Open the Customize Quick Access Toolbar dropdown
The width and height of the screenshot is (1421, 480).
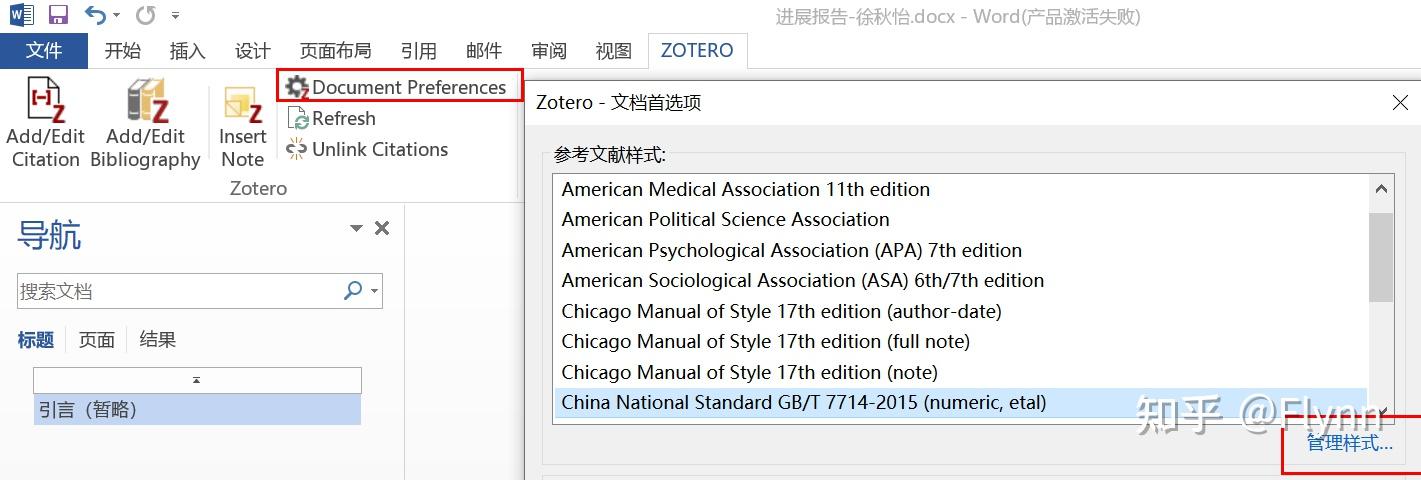click(x=176, y=16)
